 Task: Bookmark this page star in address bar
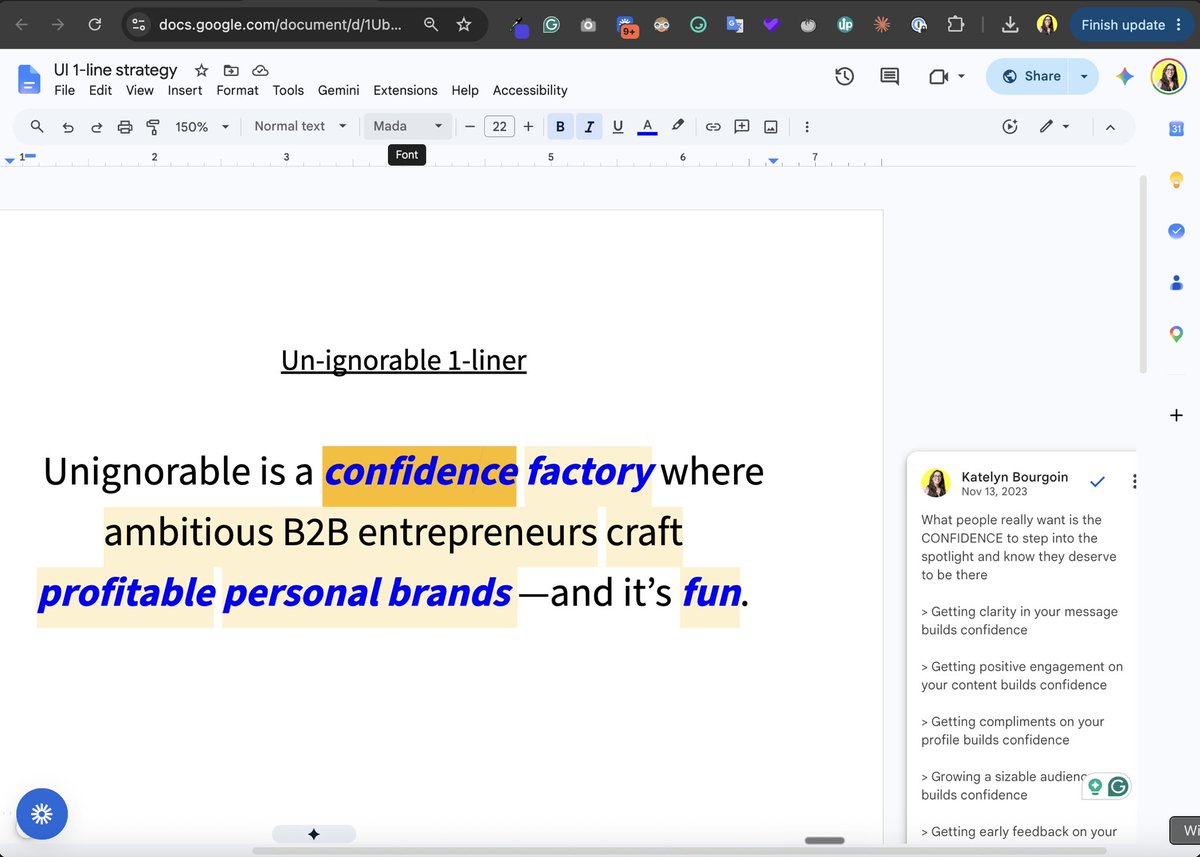pos(464,24)
